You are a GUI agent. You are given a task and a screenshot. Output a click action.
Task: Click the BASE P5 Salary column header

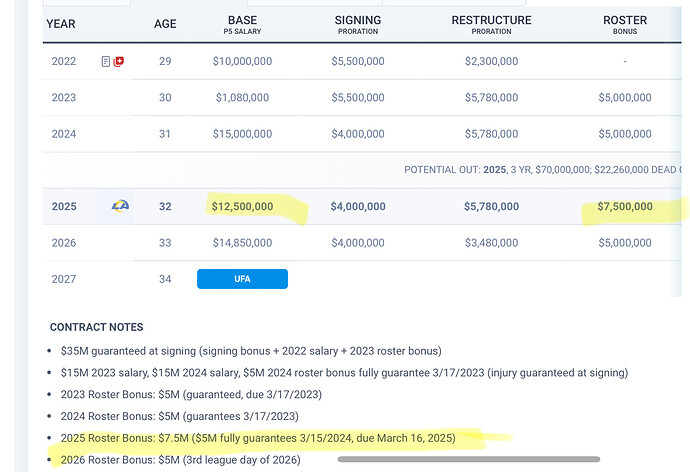(242, 24)
